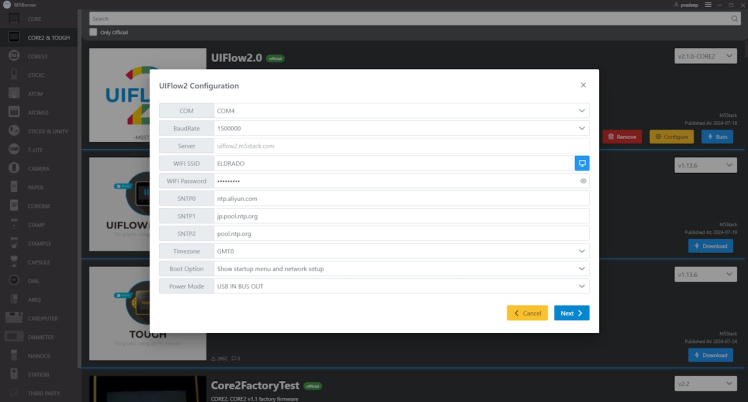The height and width of the screenshot is (402, 748).
Task: Open the hamburger menu in title bar
Action: [708, 5]
